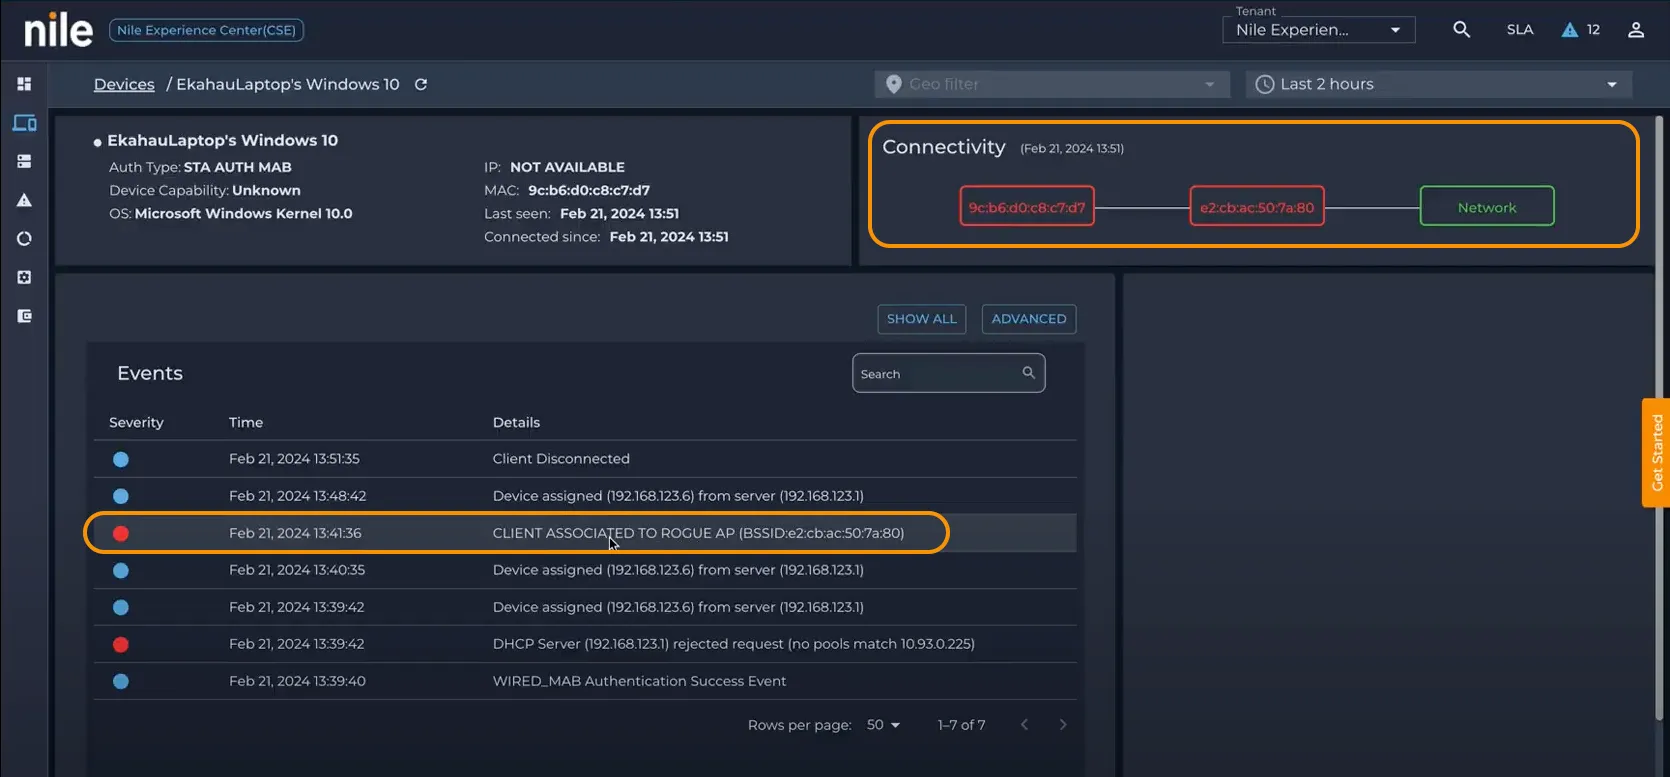Change Rows per page value of 50
1670x777 pixels.
883,725
